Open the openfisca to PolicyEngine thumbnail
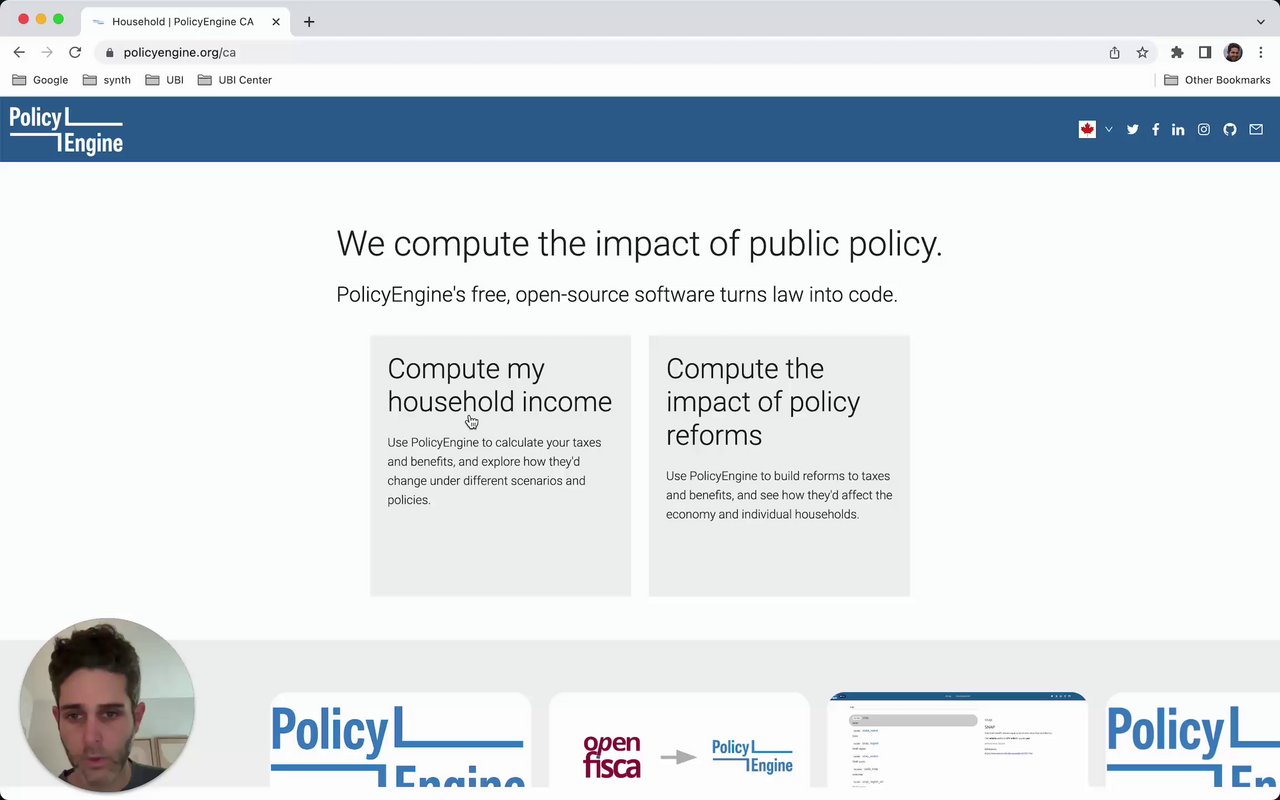Screen dimensions: 1280x800 (679, 740)
